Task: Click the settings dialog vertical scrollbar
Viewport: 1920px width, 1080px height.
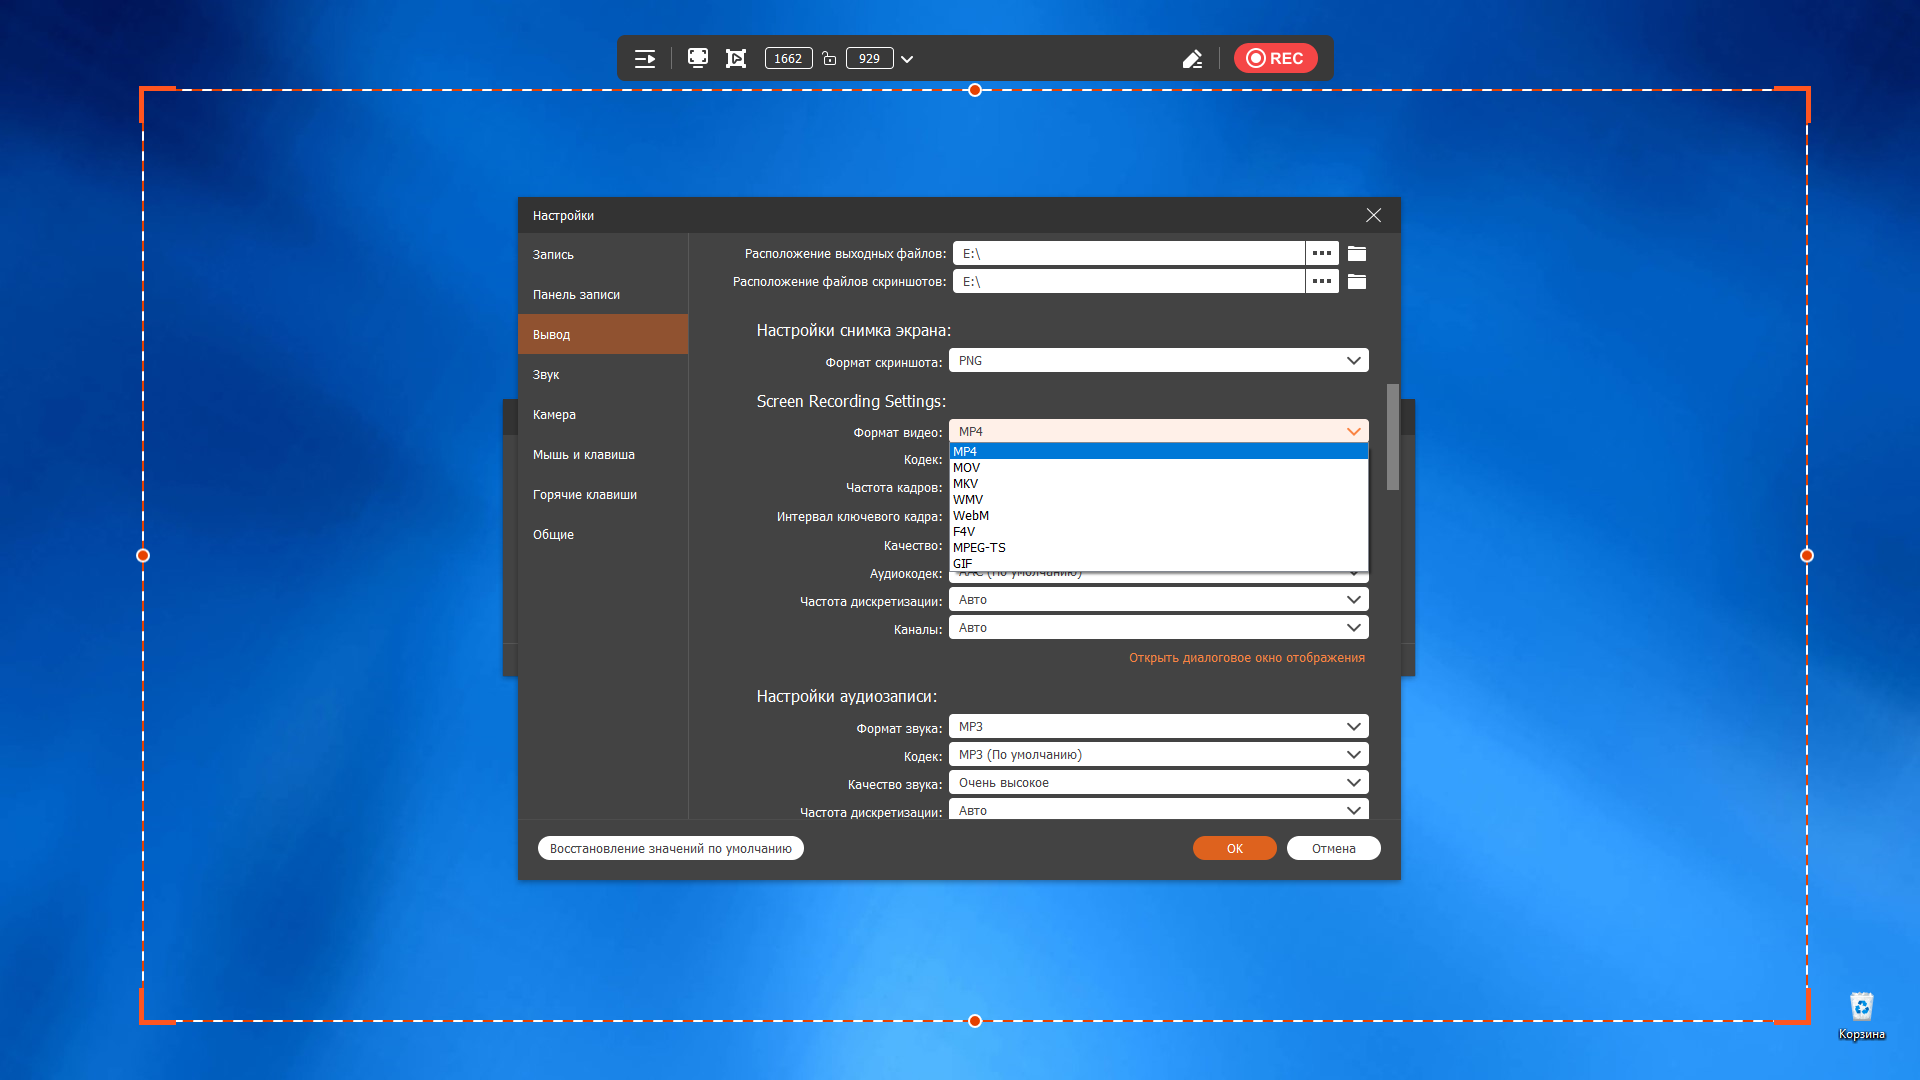Action: tap(1392, 437)
